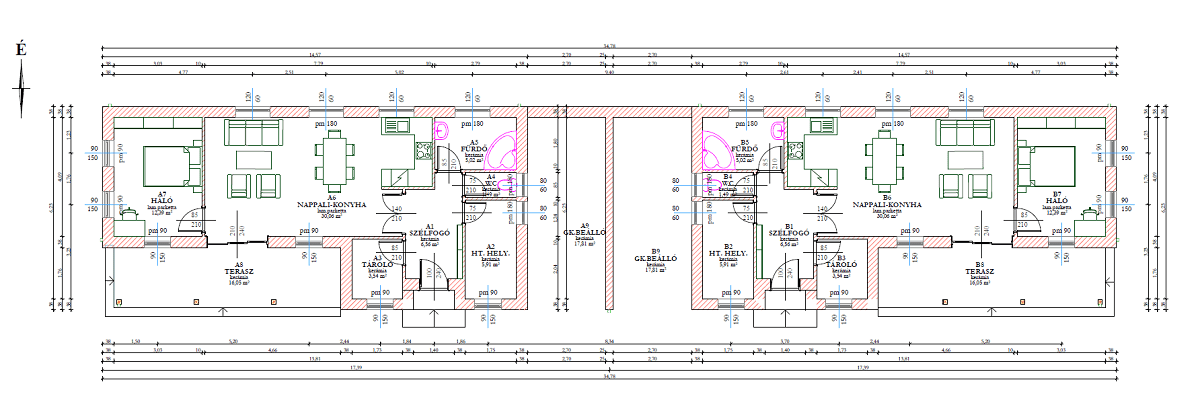
Task: Click the A8 TERASZ room label
Action: [239, 271]
